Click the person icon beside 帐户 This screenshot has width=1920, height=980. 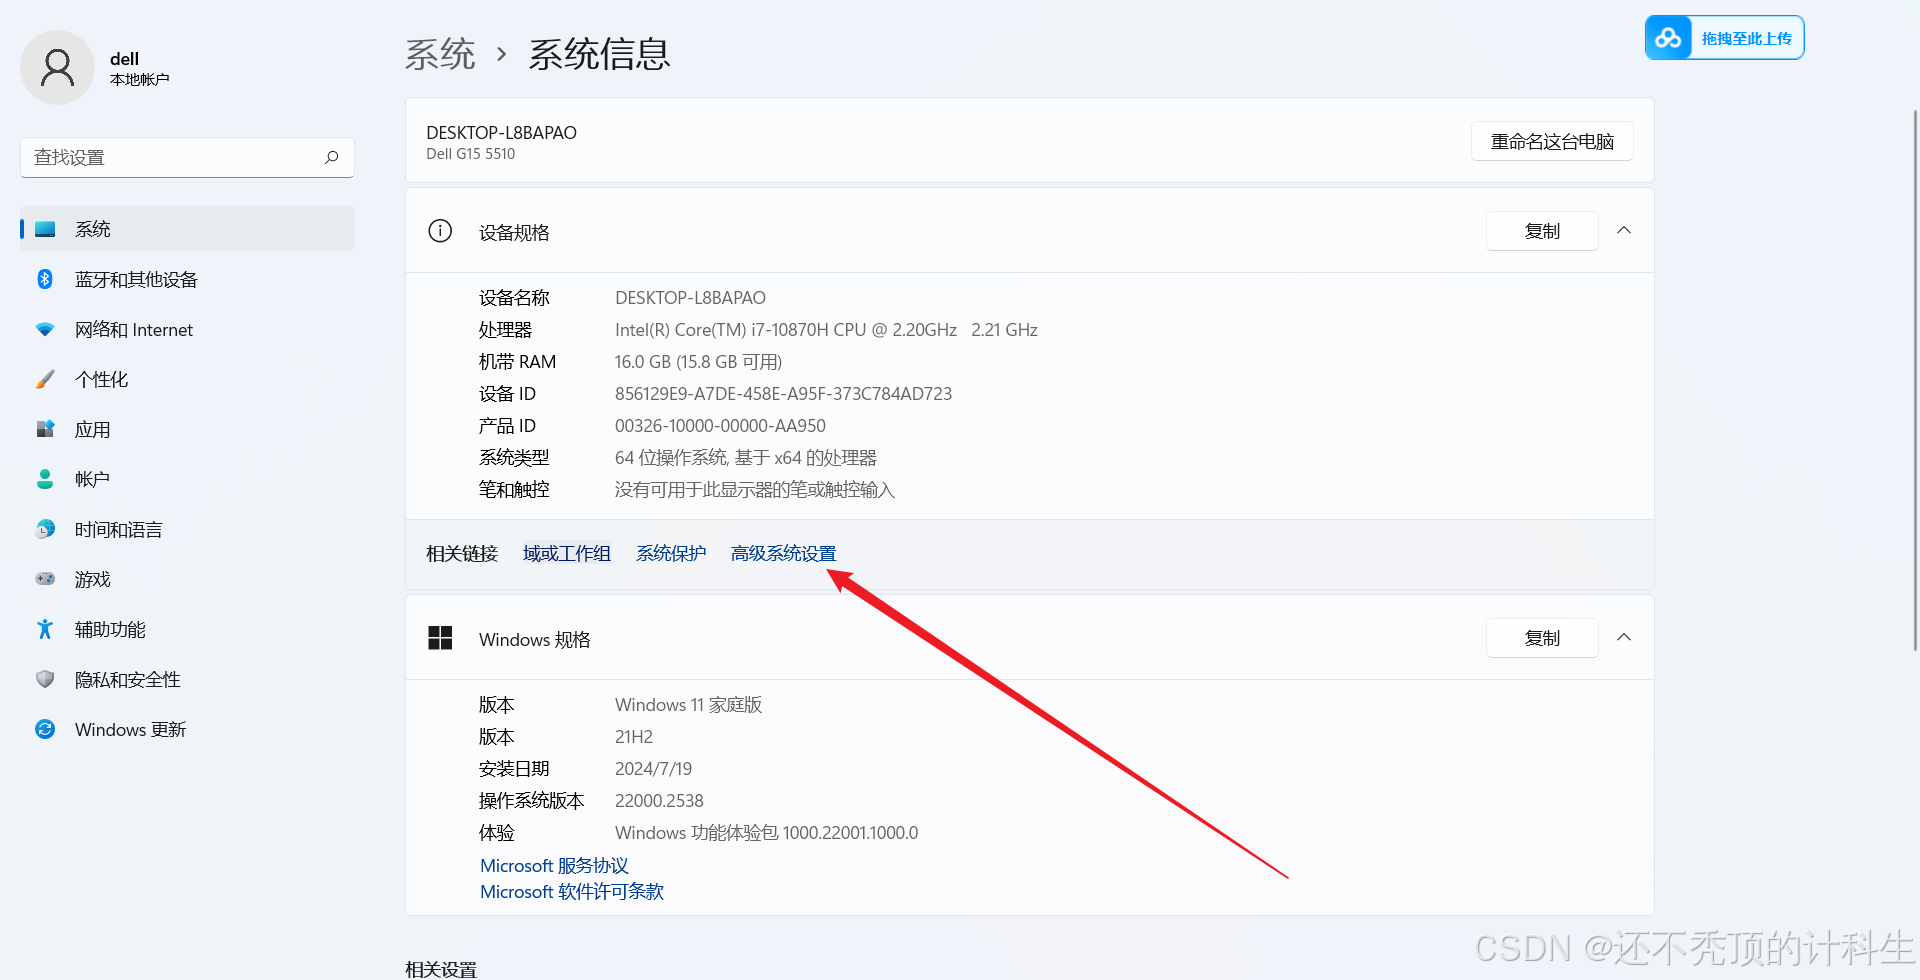click(45, 479)
